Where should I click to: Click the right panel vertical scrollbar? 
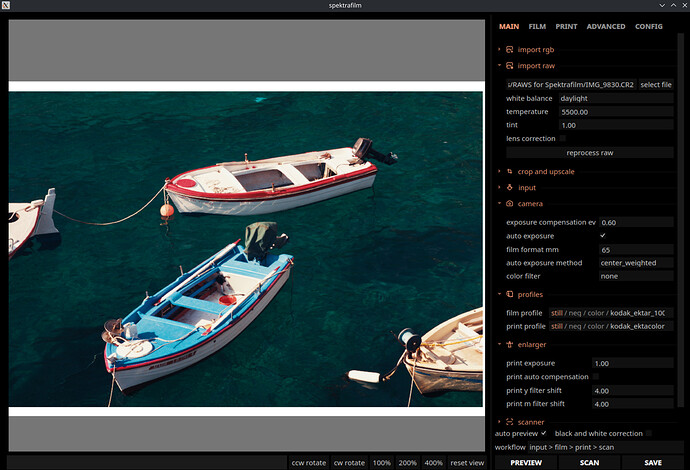point(681,220)
